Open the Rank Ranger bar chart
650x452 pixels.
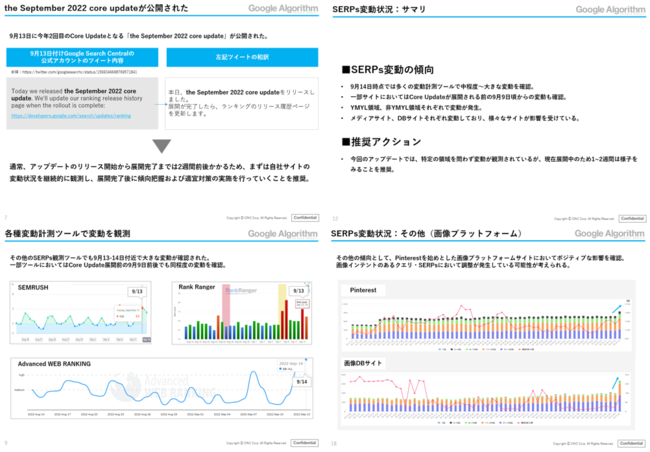(242, 313)
